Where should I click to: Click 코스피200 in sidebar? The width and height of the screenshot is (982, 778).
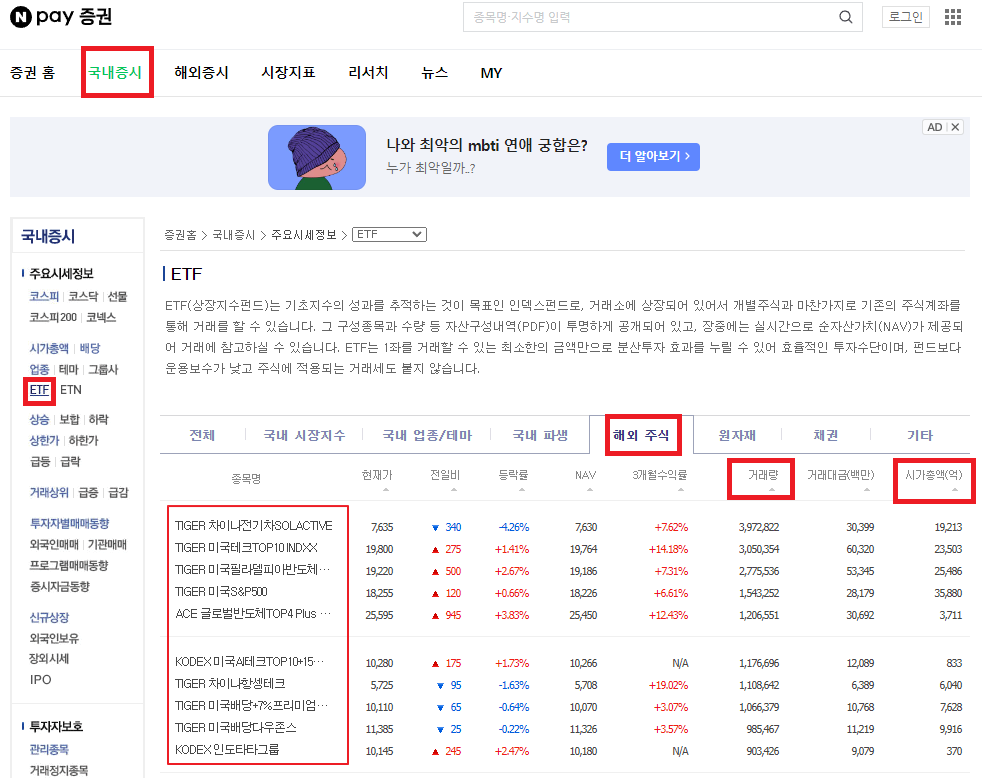[53, 317]
